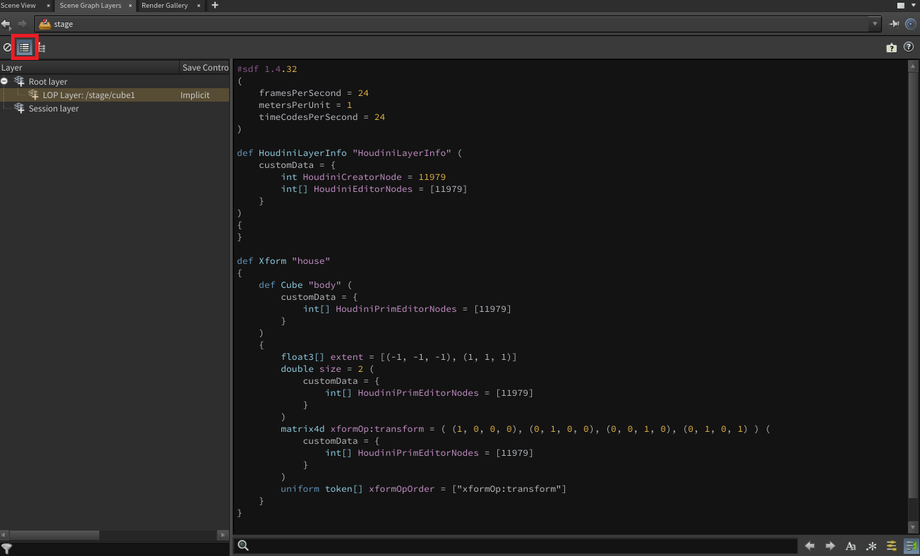Click the filter funnel icon at bottom left
920x556 pixels.
pos(7,549)
